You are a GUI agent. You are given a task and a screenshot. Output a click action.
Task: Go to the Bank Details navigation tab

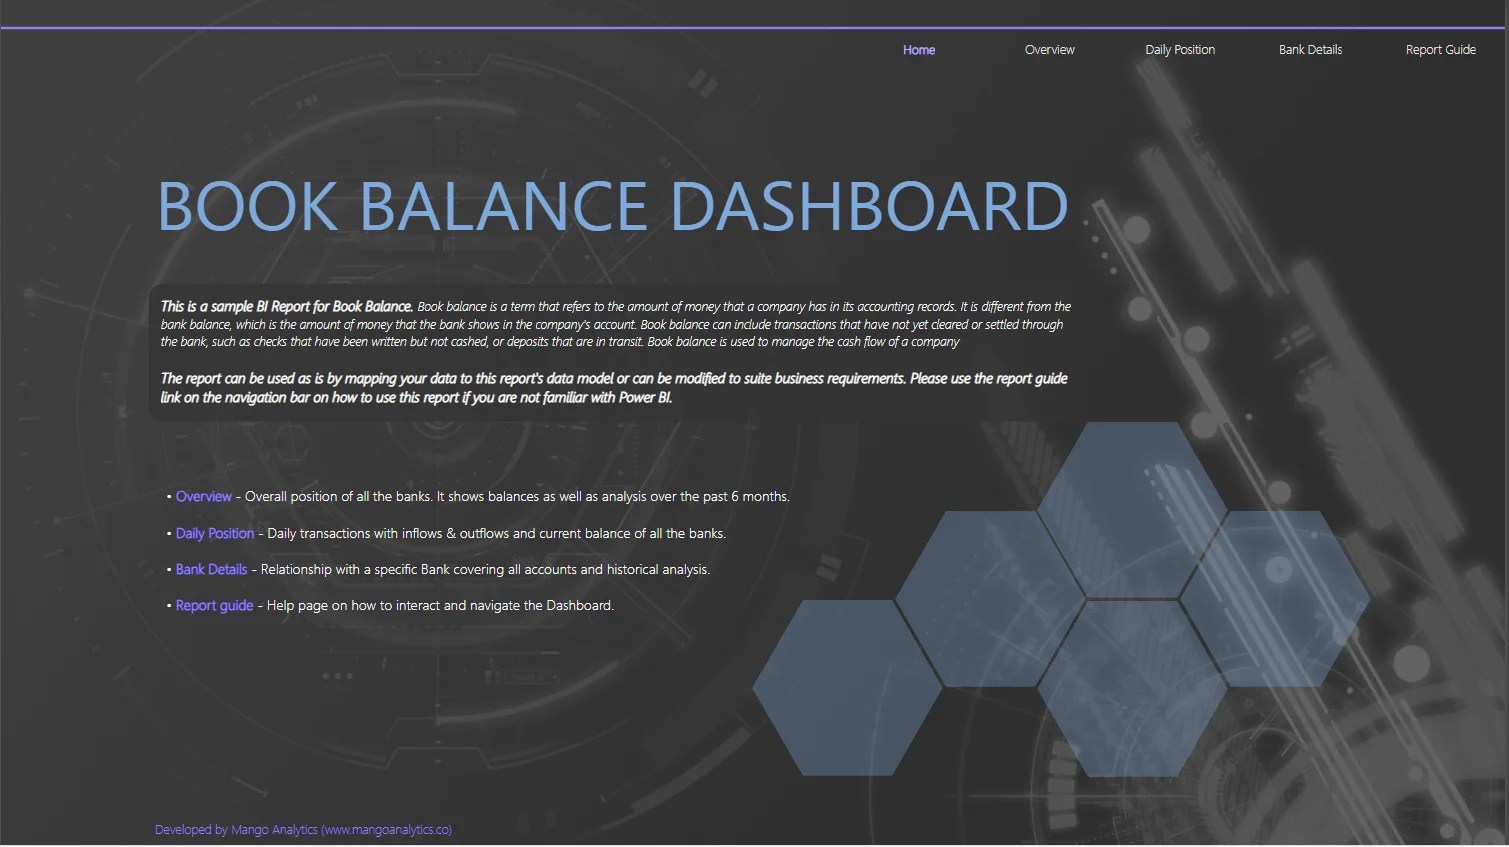tap(1310, 50)
